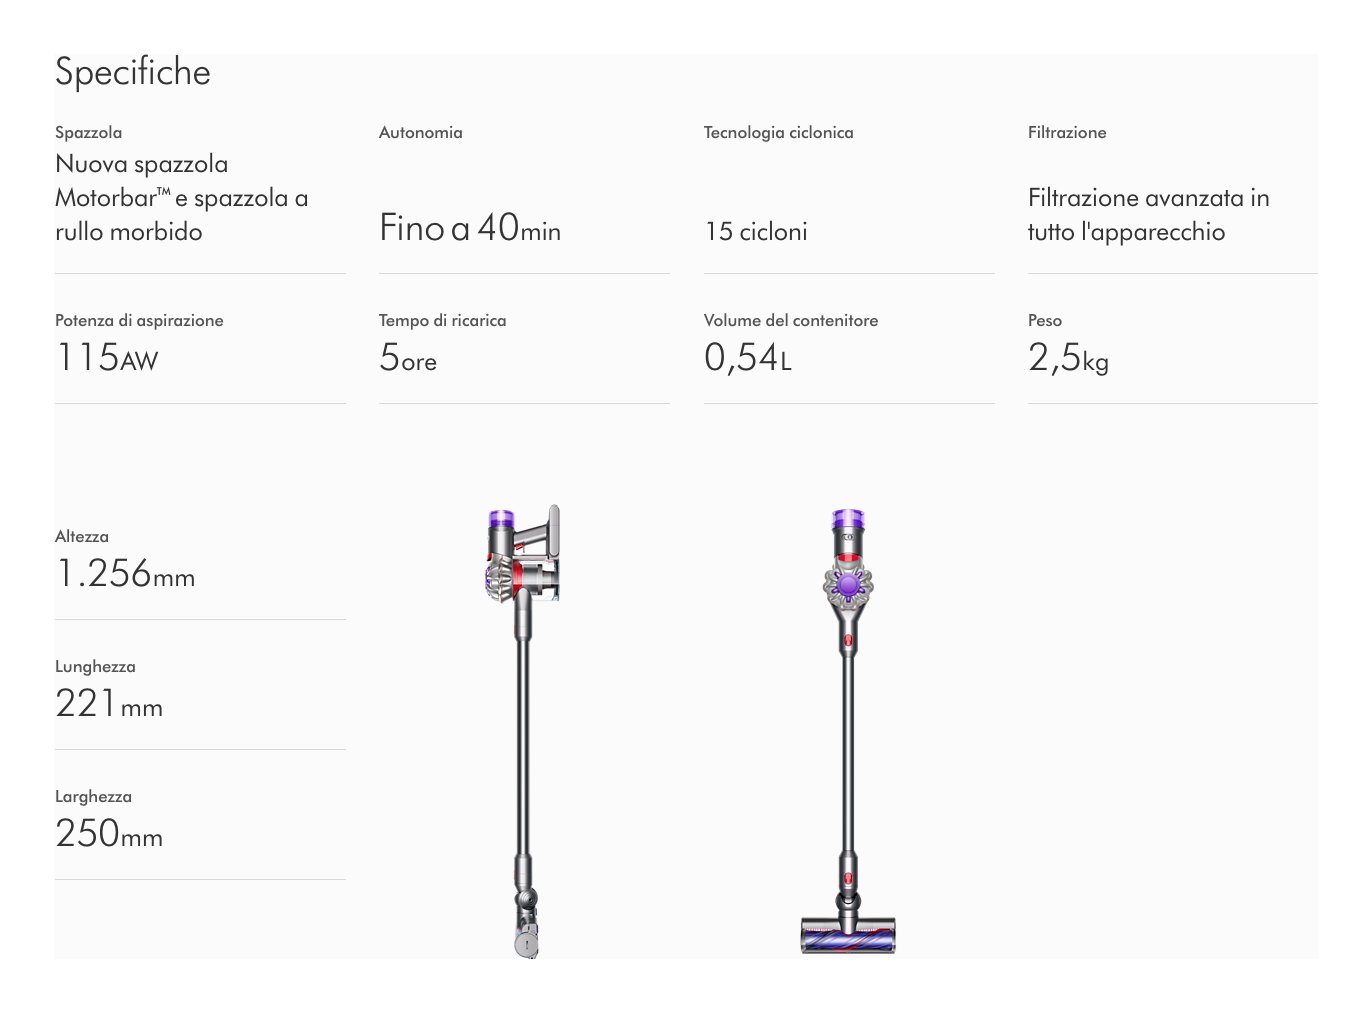Image resolution: width=1372 pixels, height=1013 pixels.
Task: Select the 221mm length value
Action: tap(109, 704)
